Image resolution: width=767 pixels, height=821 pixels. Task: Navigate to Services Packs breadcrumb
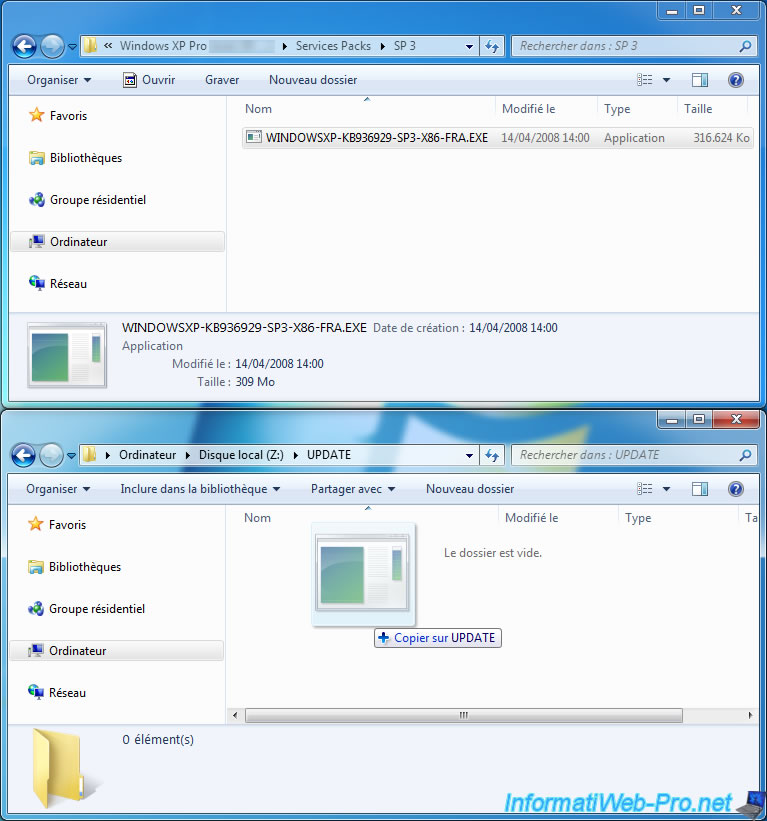click(x=333, y=46)
